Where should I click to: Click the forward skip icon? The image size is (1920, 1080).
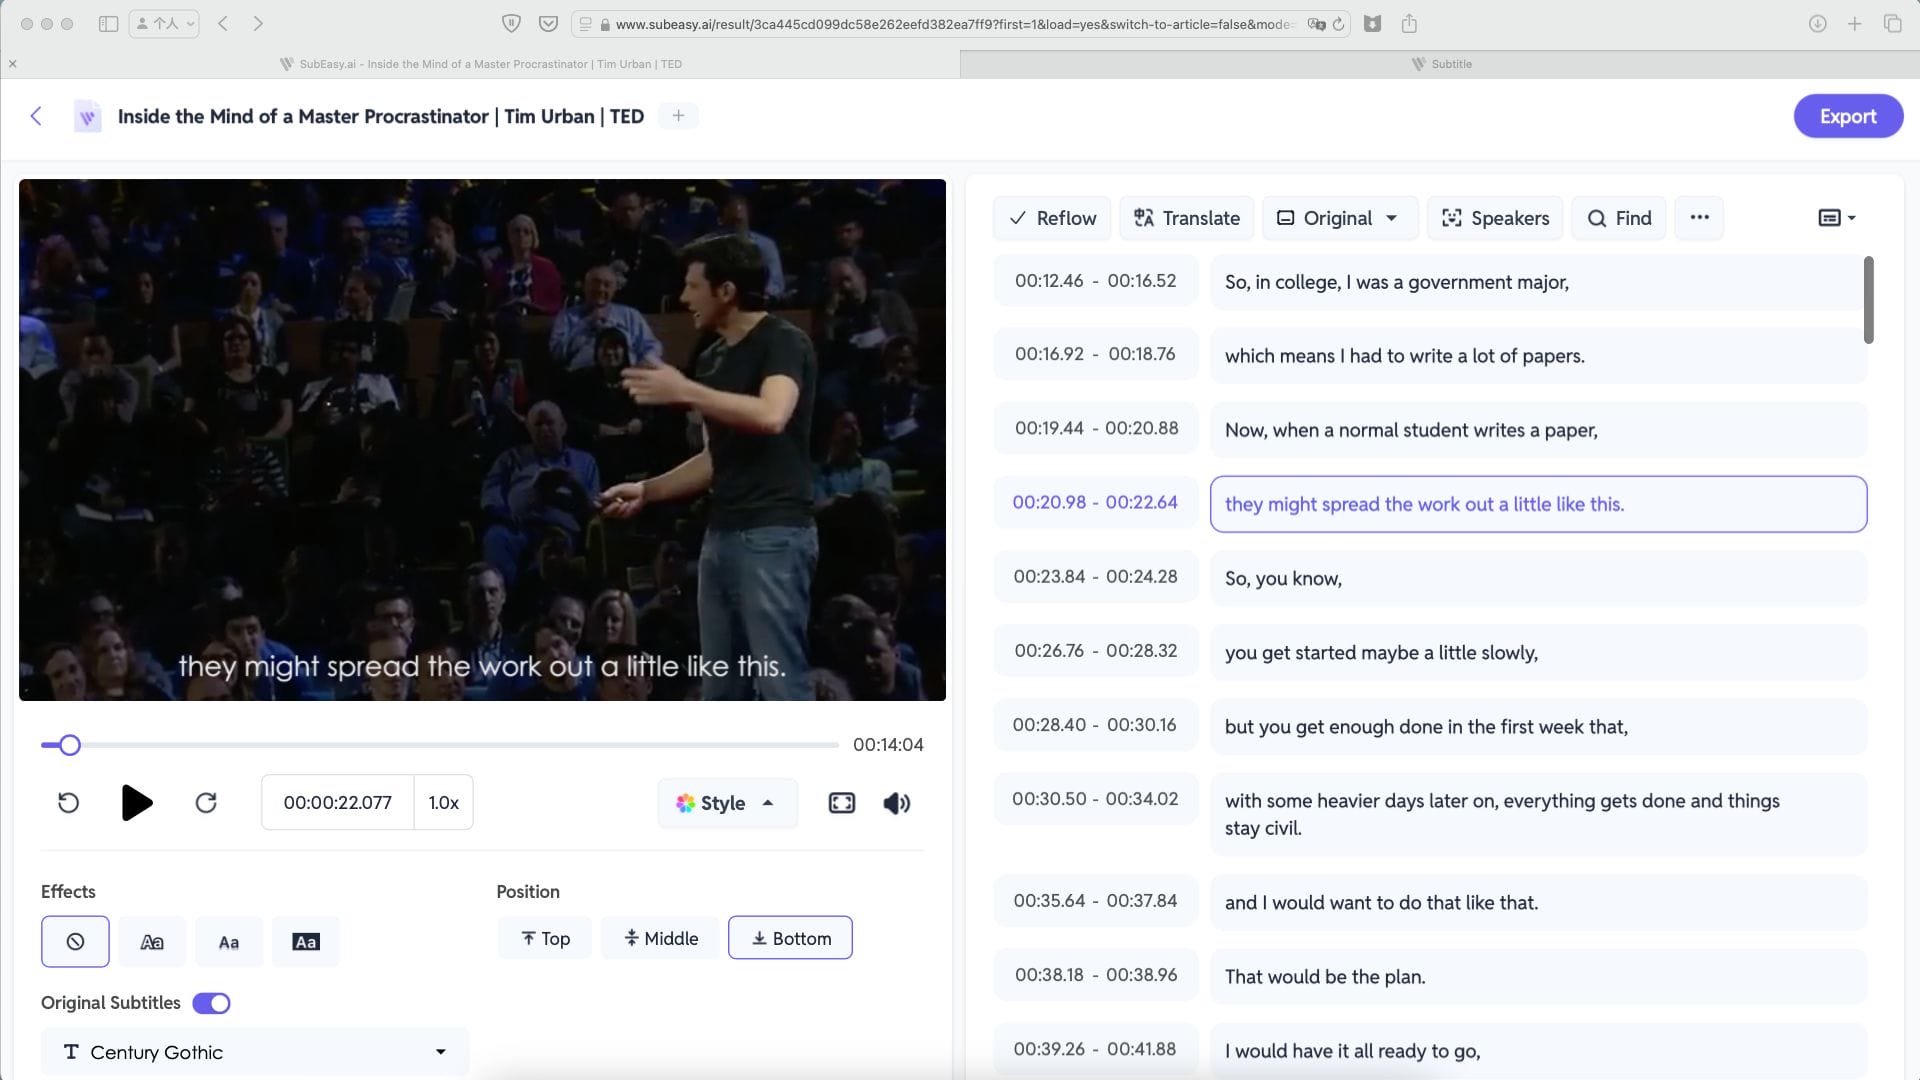pyautogui.click(x=206, y=803)
